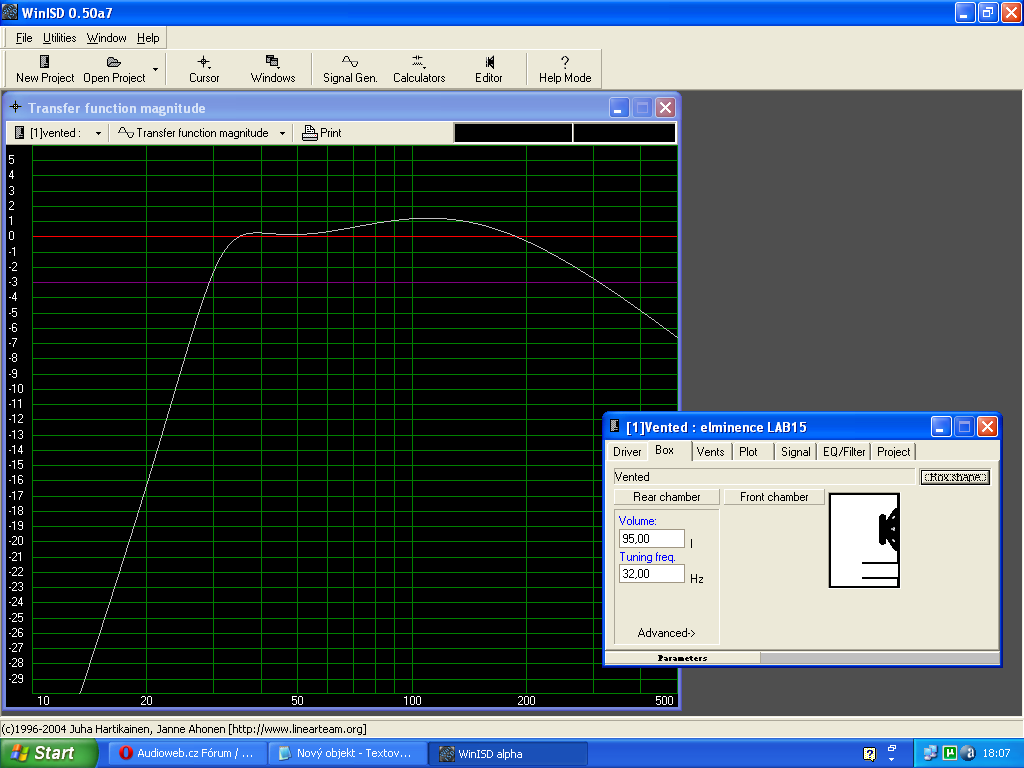Open the Windows toolbar menu
The image size is (1024, 768).
coord(273,69)
